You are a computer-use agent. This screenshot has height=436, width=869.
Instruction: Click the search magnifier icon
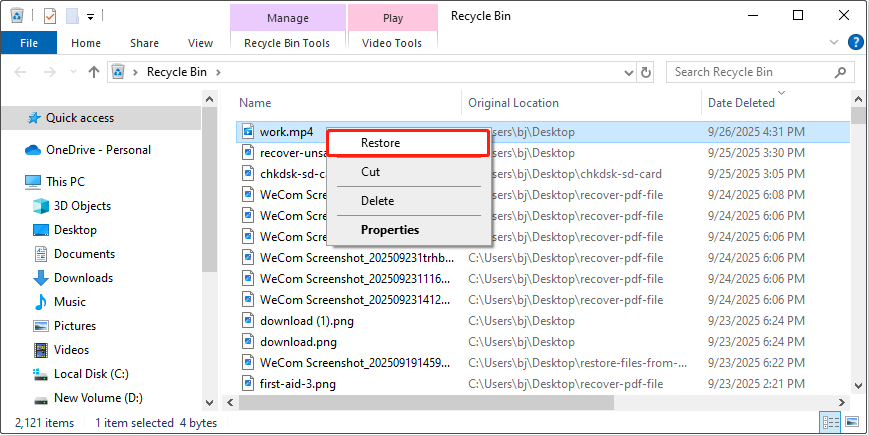(x=840, y=72)
